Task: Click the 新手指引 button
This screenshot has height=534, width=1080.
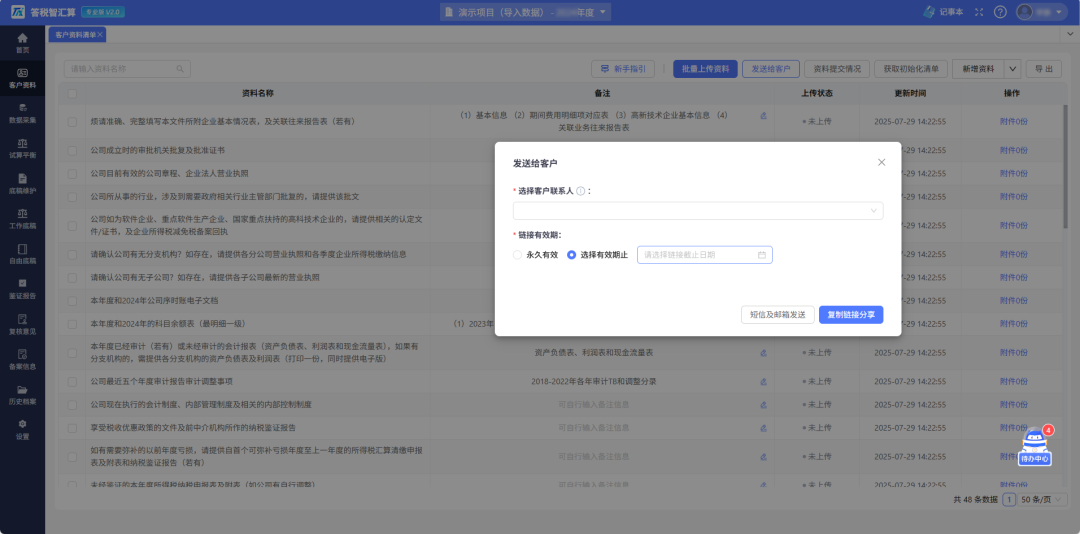Action: point(623,69)
